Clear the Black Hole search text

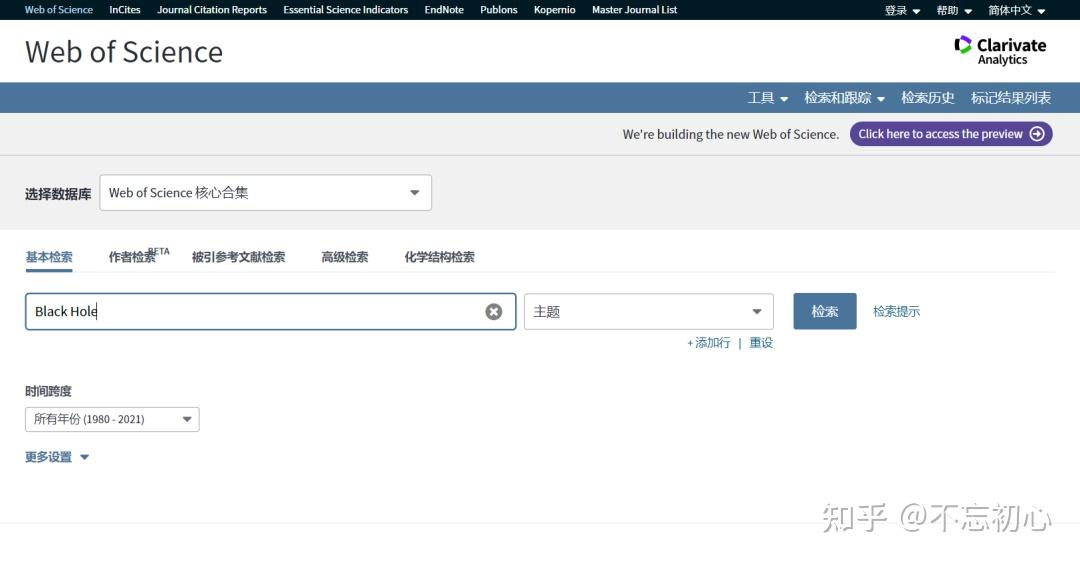pyautogui.click(x=493, y=311)
